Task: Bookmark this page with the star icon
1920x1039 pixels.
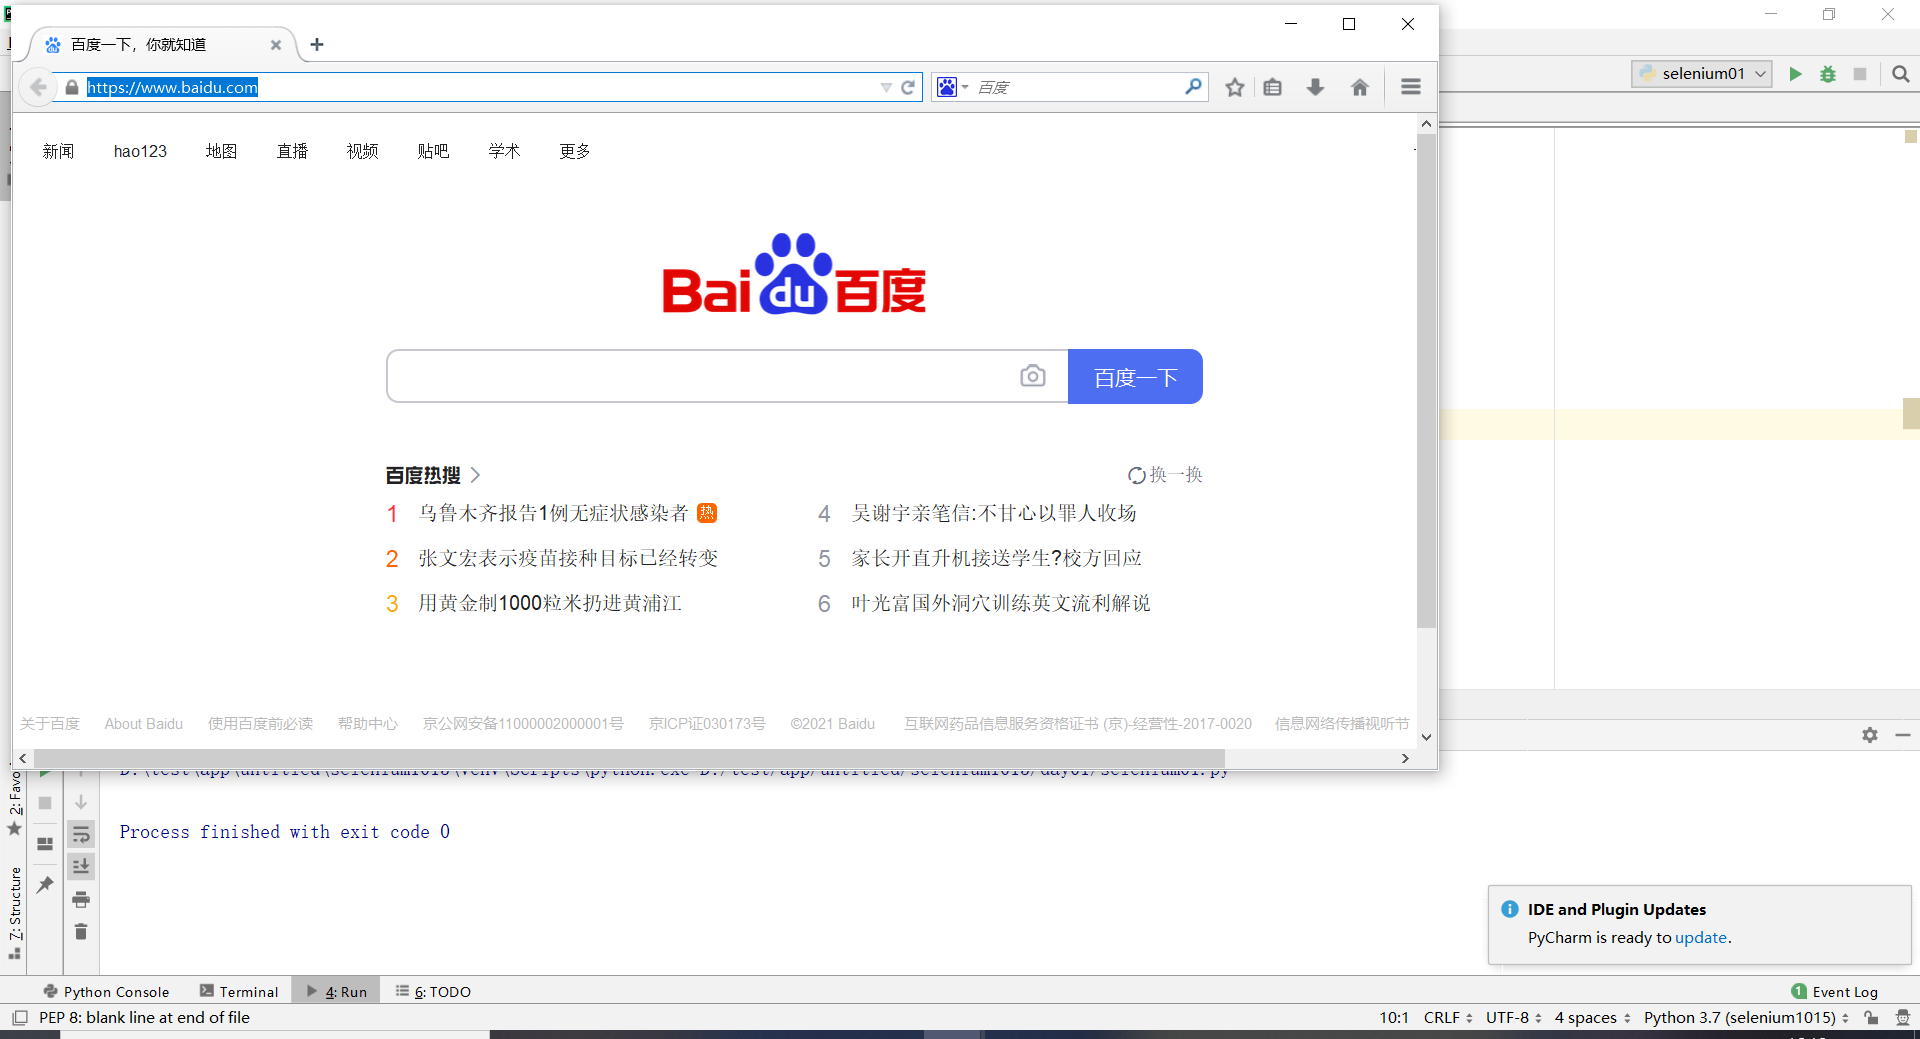Action: tap(1235, 87)
